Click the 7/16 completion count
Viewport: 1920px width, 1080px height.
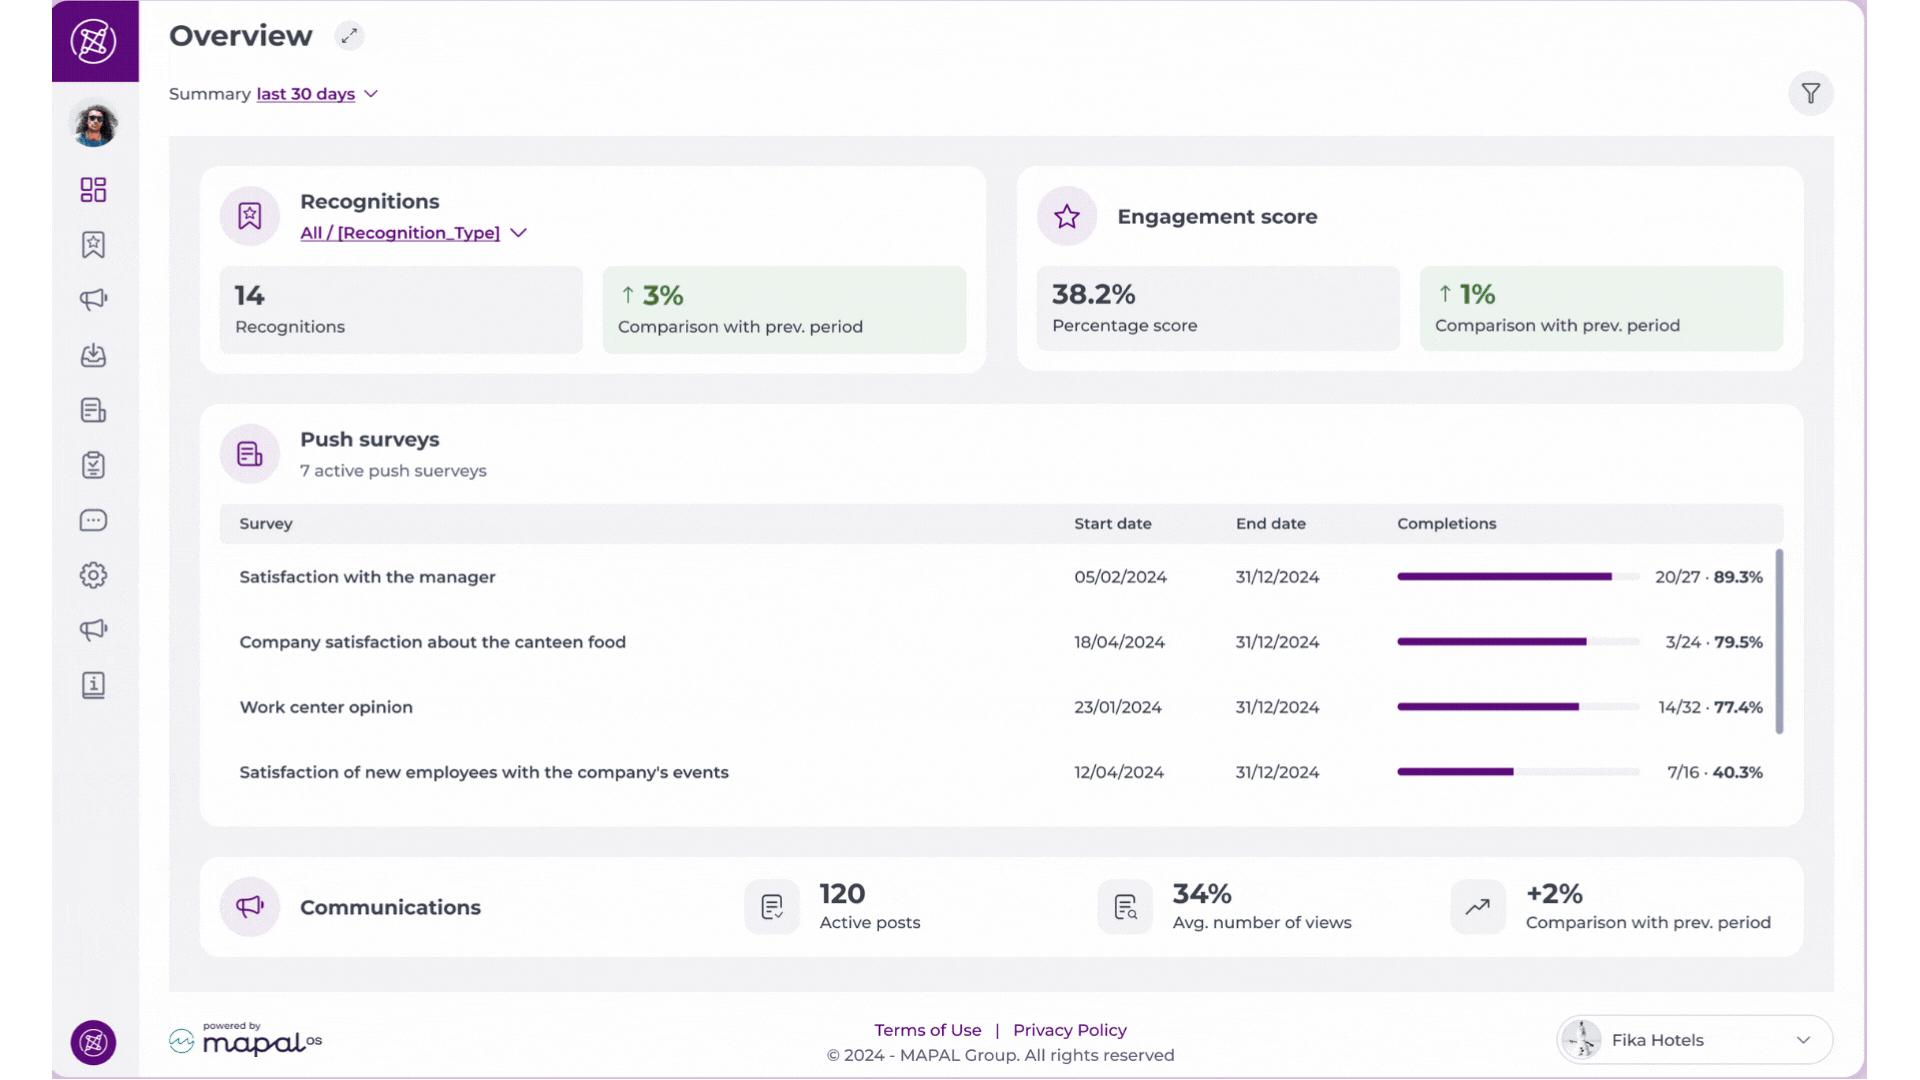(1683, 772)
